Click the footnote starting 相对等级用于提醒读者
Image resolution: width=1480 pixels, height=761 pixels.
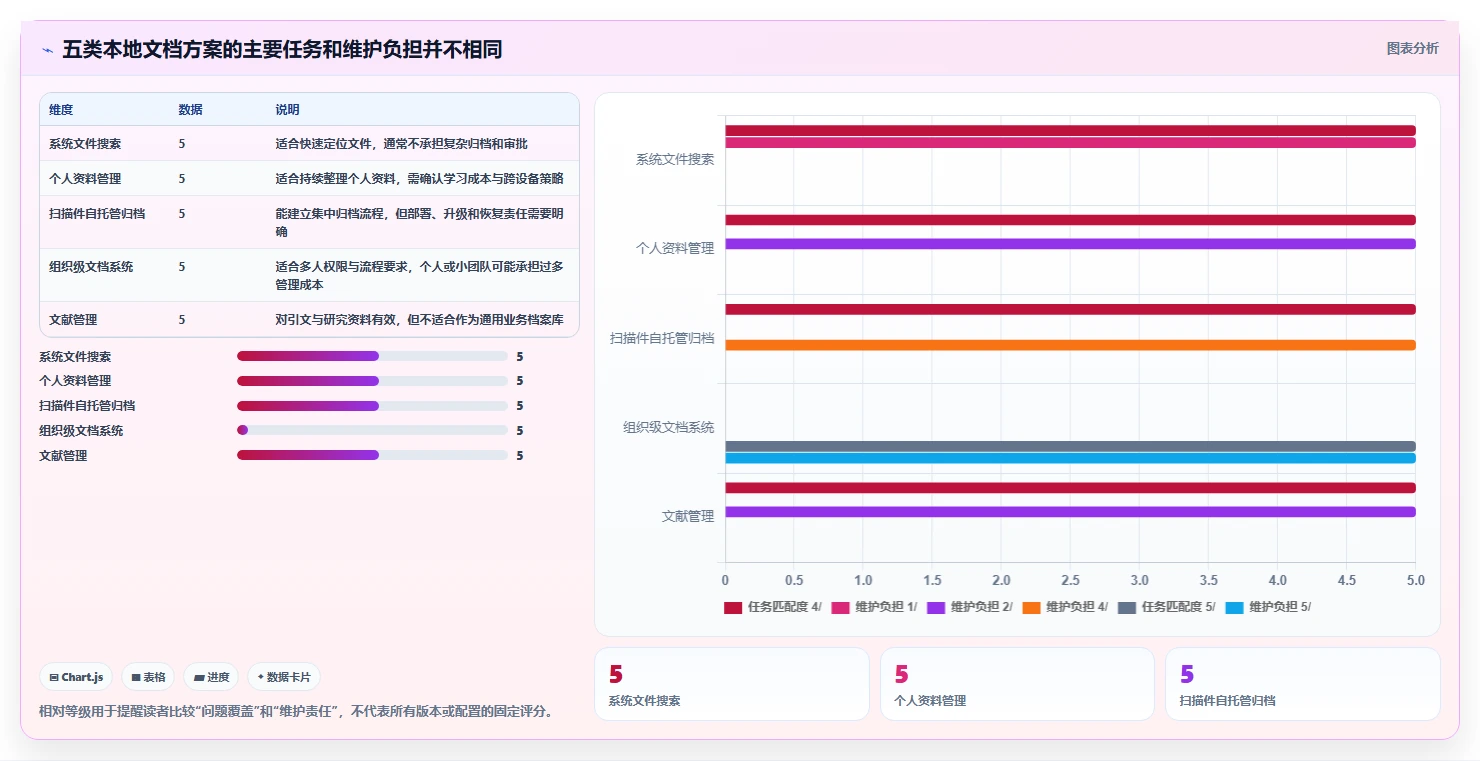[x=297, y=711]
